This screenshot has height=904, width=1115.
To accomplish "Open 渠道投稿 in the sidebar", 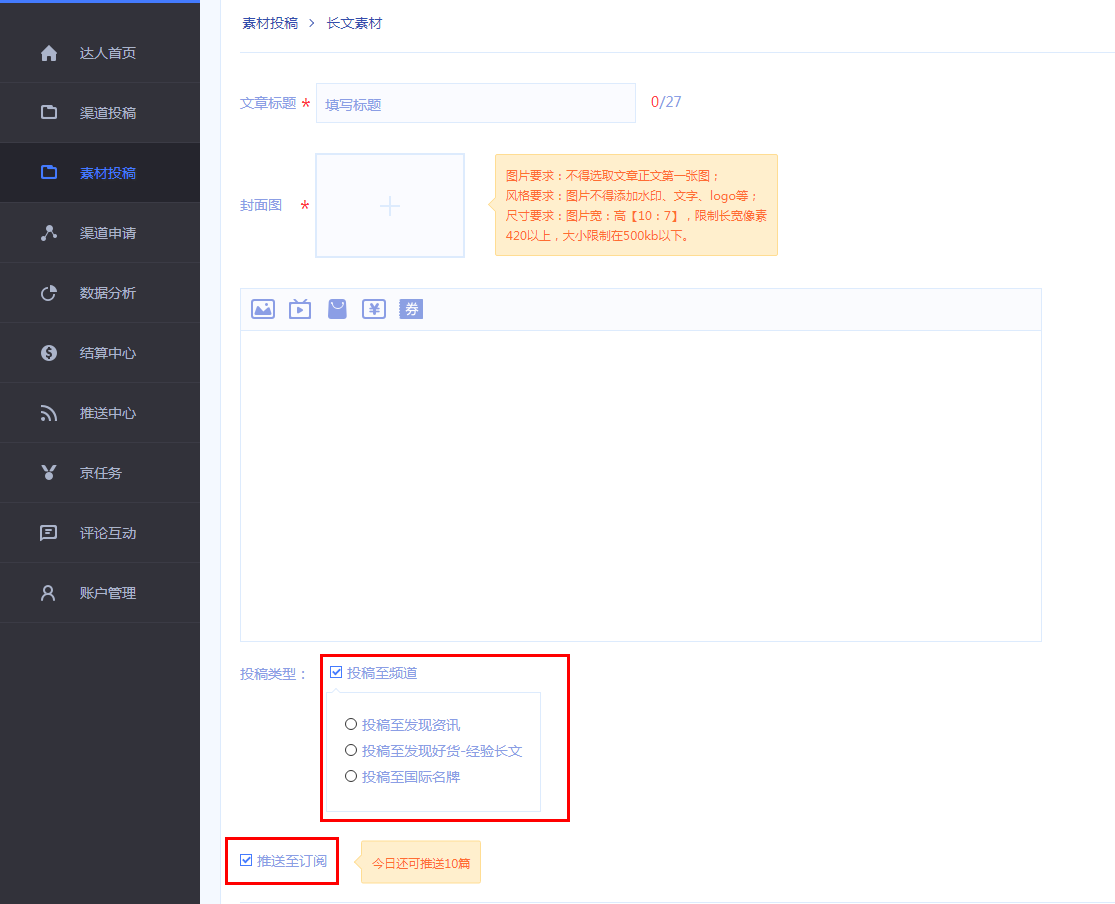I will [107, 113].
